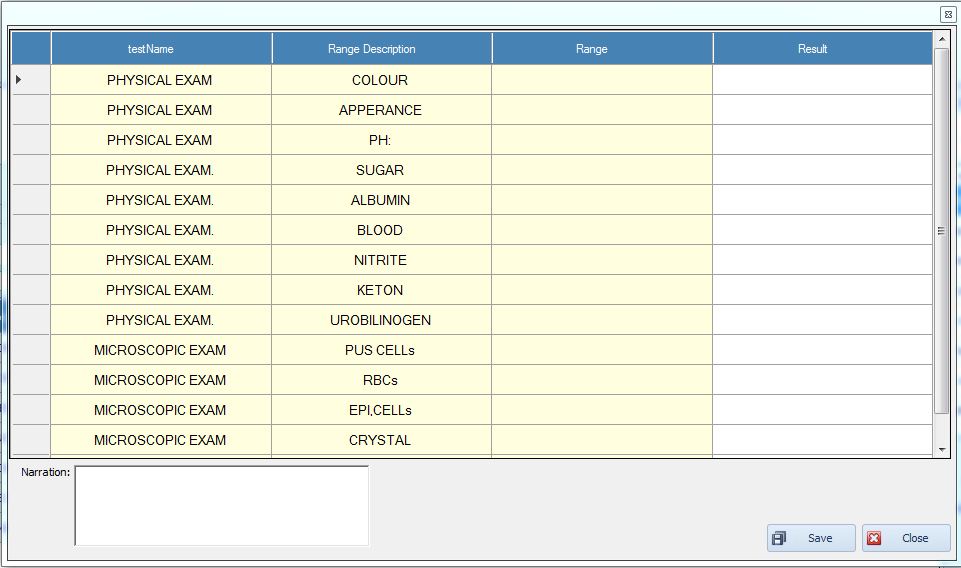
Task: Select the ALBUMIN description cell
Action: 382,200
